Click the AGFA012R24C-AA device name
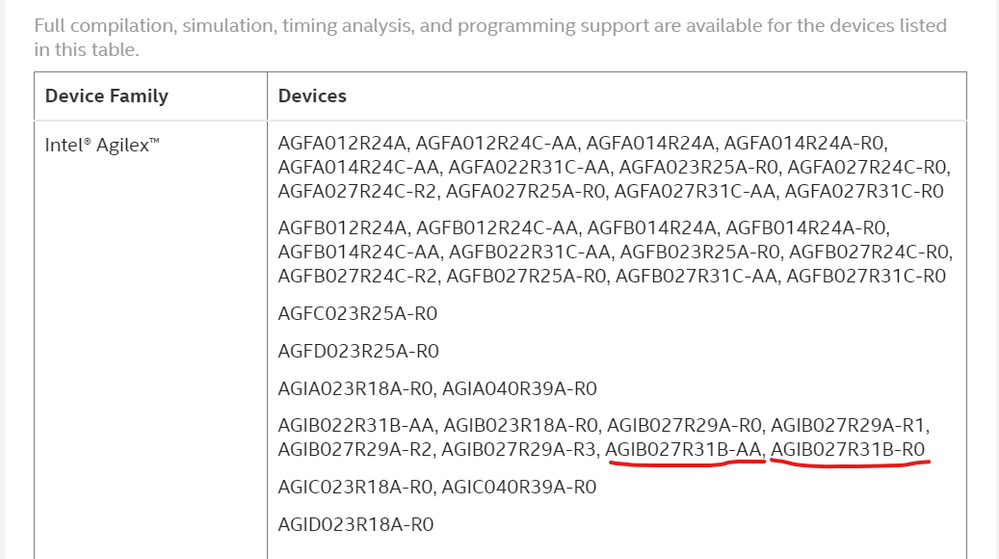This screenshot has width=999, height=559. (497, 145)
